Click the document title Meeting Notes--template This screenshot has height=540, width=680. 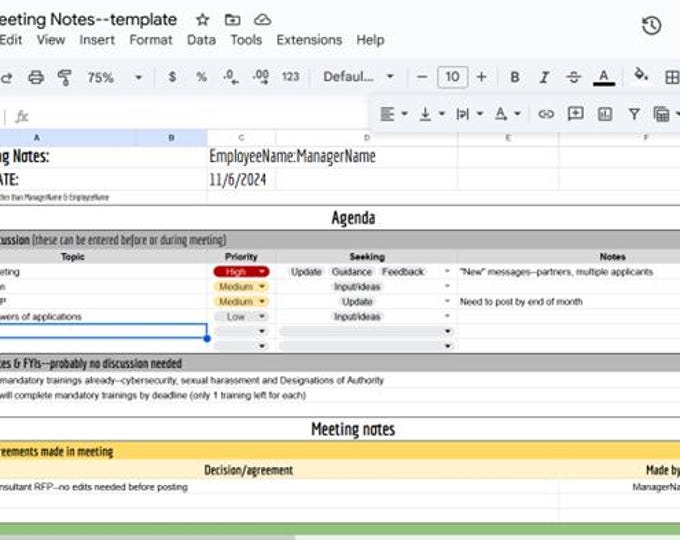(88, 20)
